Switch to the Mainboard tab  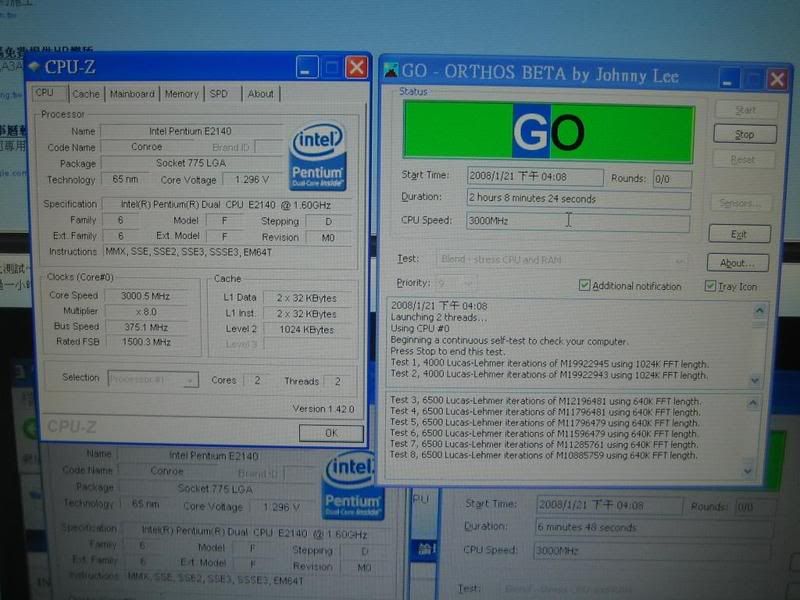[x=132, y=94]
